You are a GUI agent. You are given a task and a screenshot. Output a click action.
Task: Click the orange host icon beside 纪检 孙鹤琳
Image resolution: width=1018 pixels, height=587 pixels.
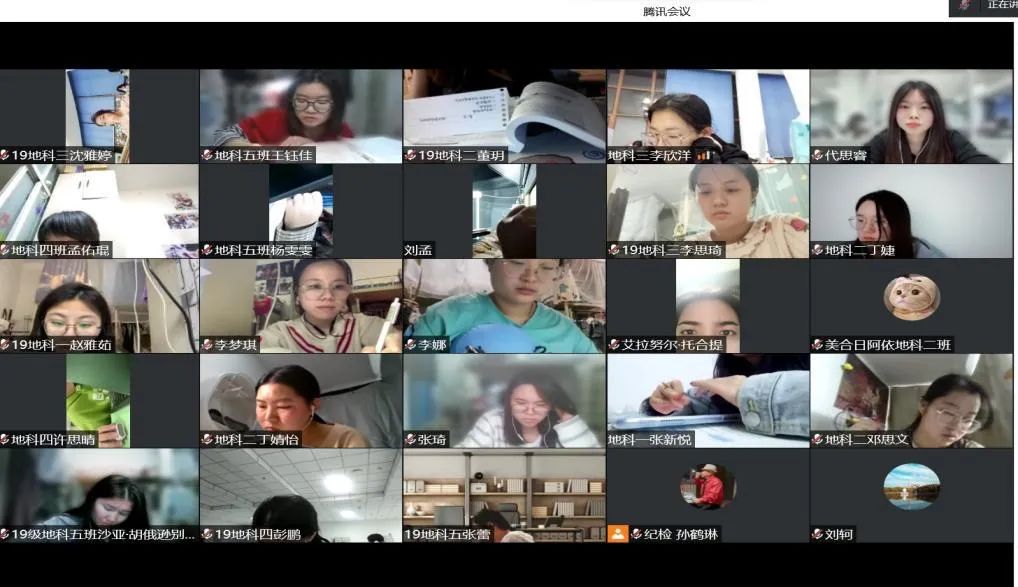coord(618,535)
